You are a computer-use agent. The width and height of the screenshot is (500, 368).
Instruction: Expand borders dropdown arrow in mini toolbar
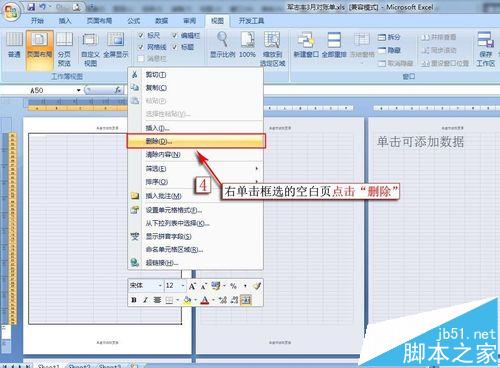177,300
